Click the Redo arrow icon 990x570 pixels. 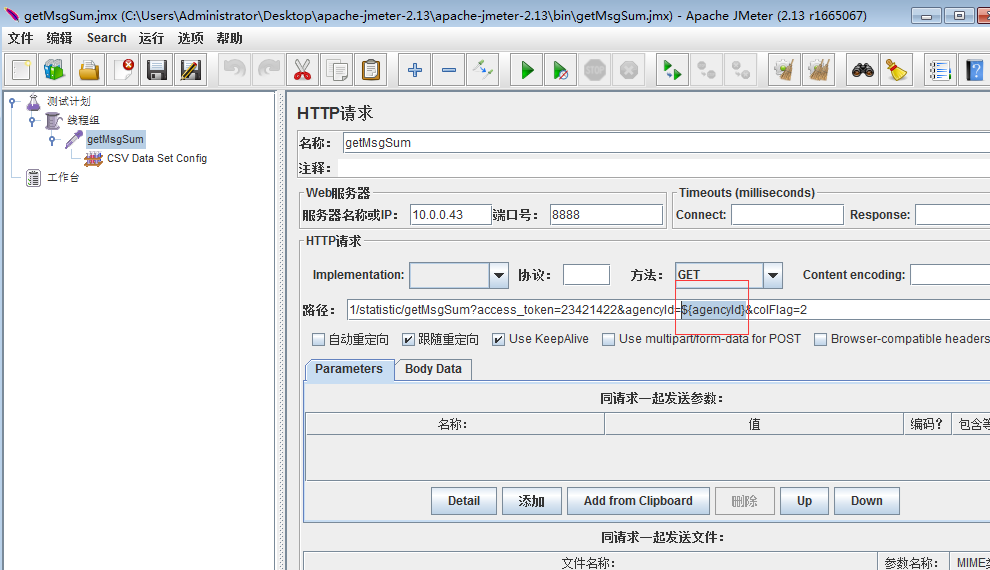click(269, 69)
